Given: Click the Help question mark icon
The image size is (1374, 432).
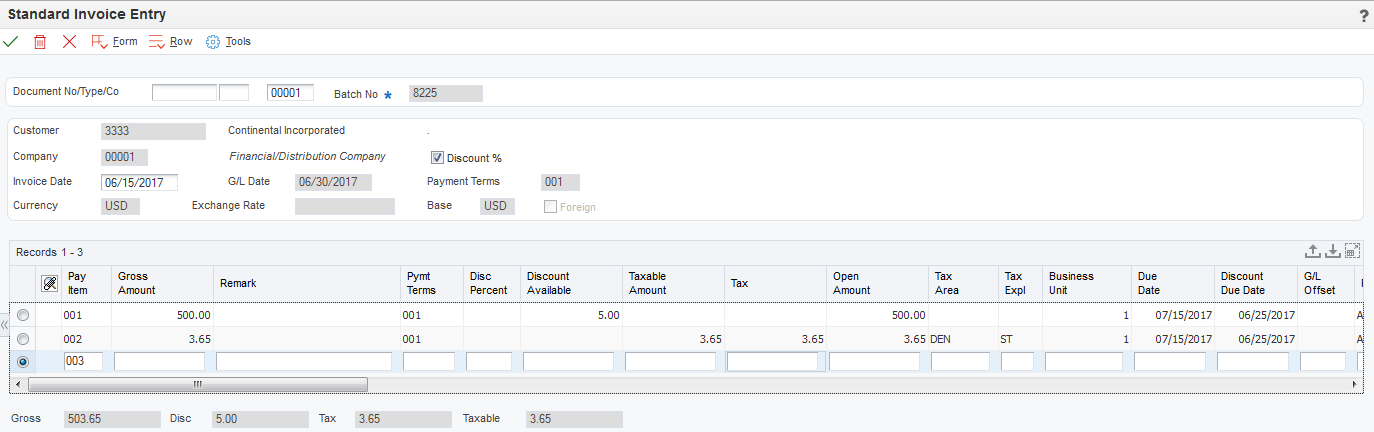Looking at the screenshot, I should 1364,16.
